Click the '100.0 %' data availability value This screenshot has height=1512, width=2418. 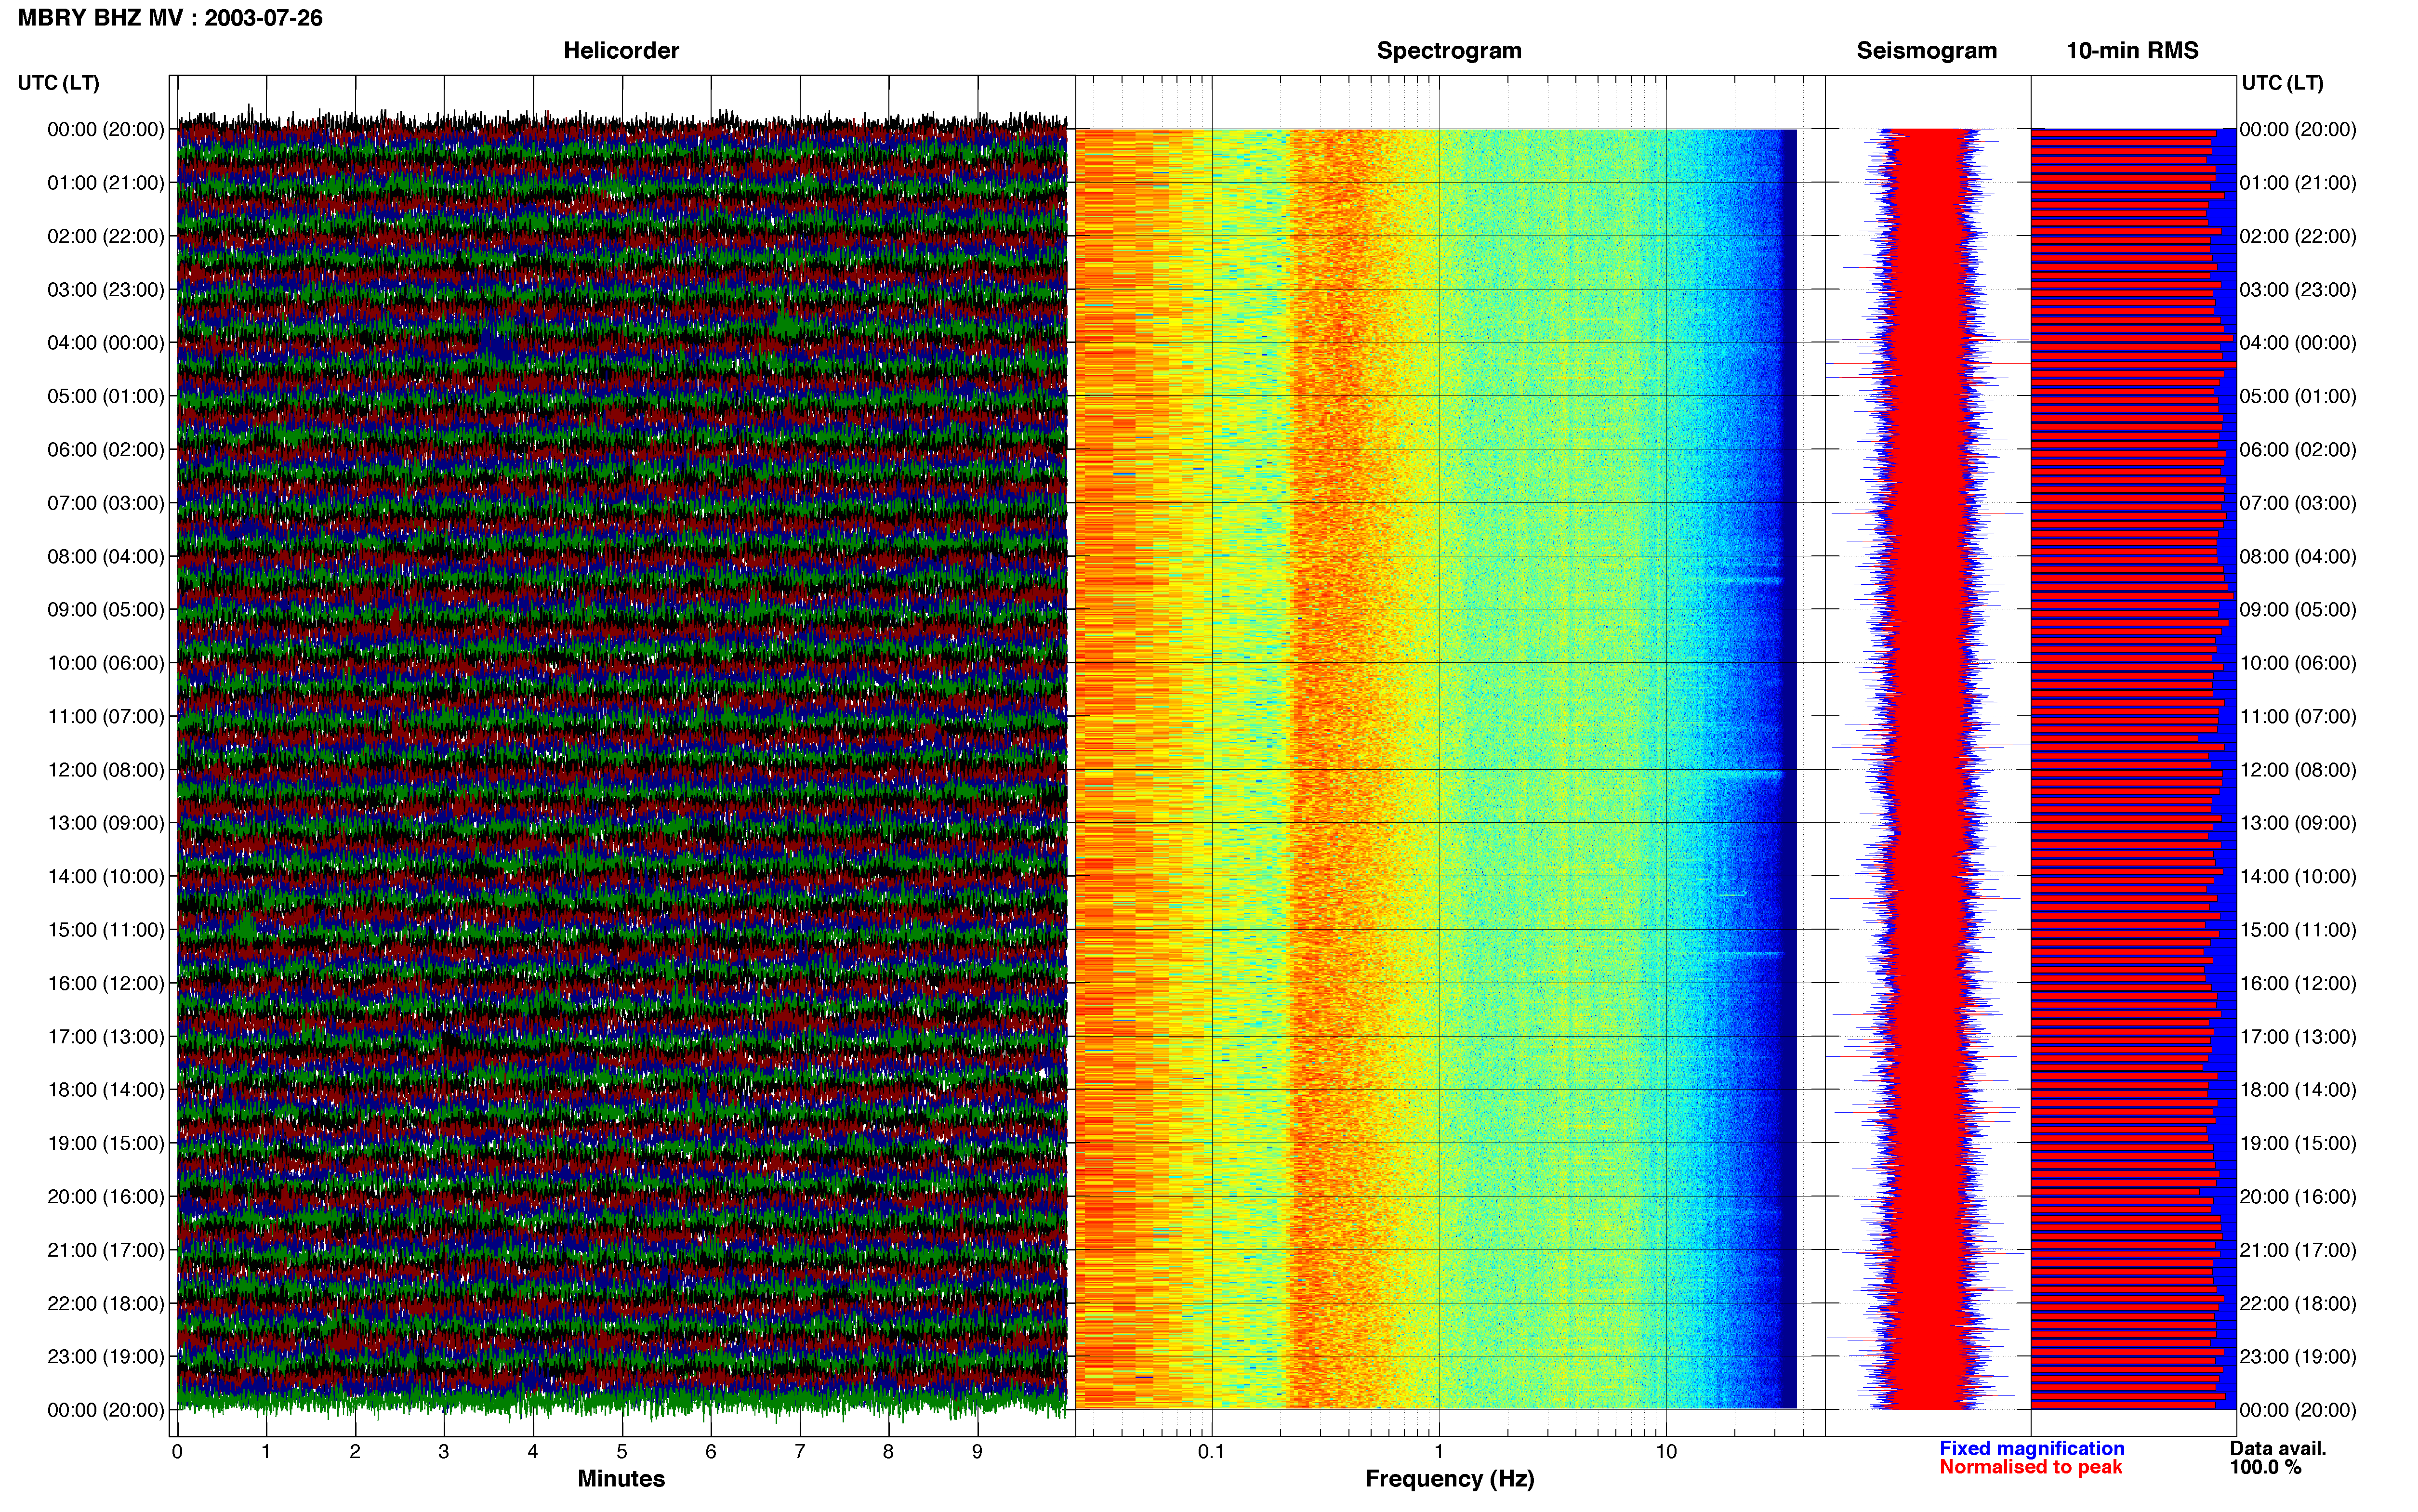point(2265,1467)
